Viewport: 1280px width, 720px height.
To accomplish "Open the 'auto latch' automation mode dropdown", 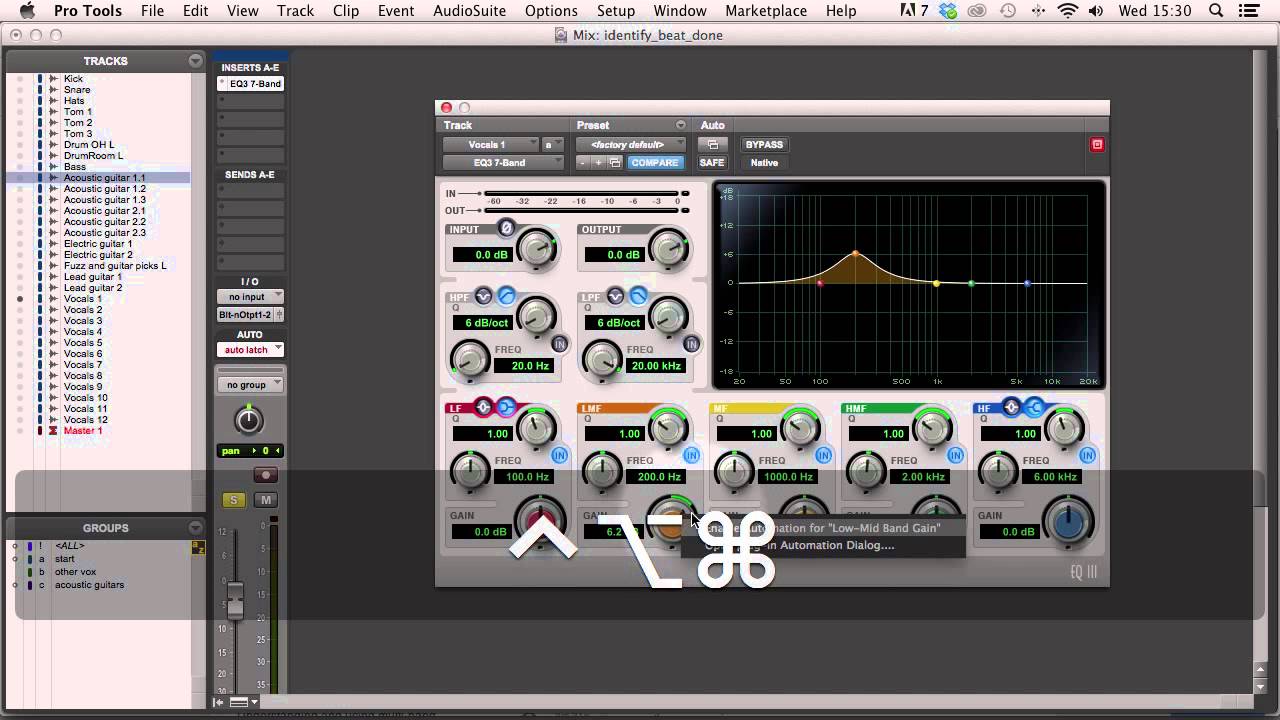I will (x=250, y=350).
